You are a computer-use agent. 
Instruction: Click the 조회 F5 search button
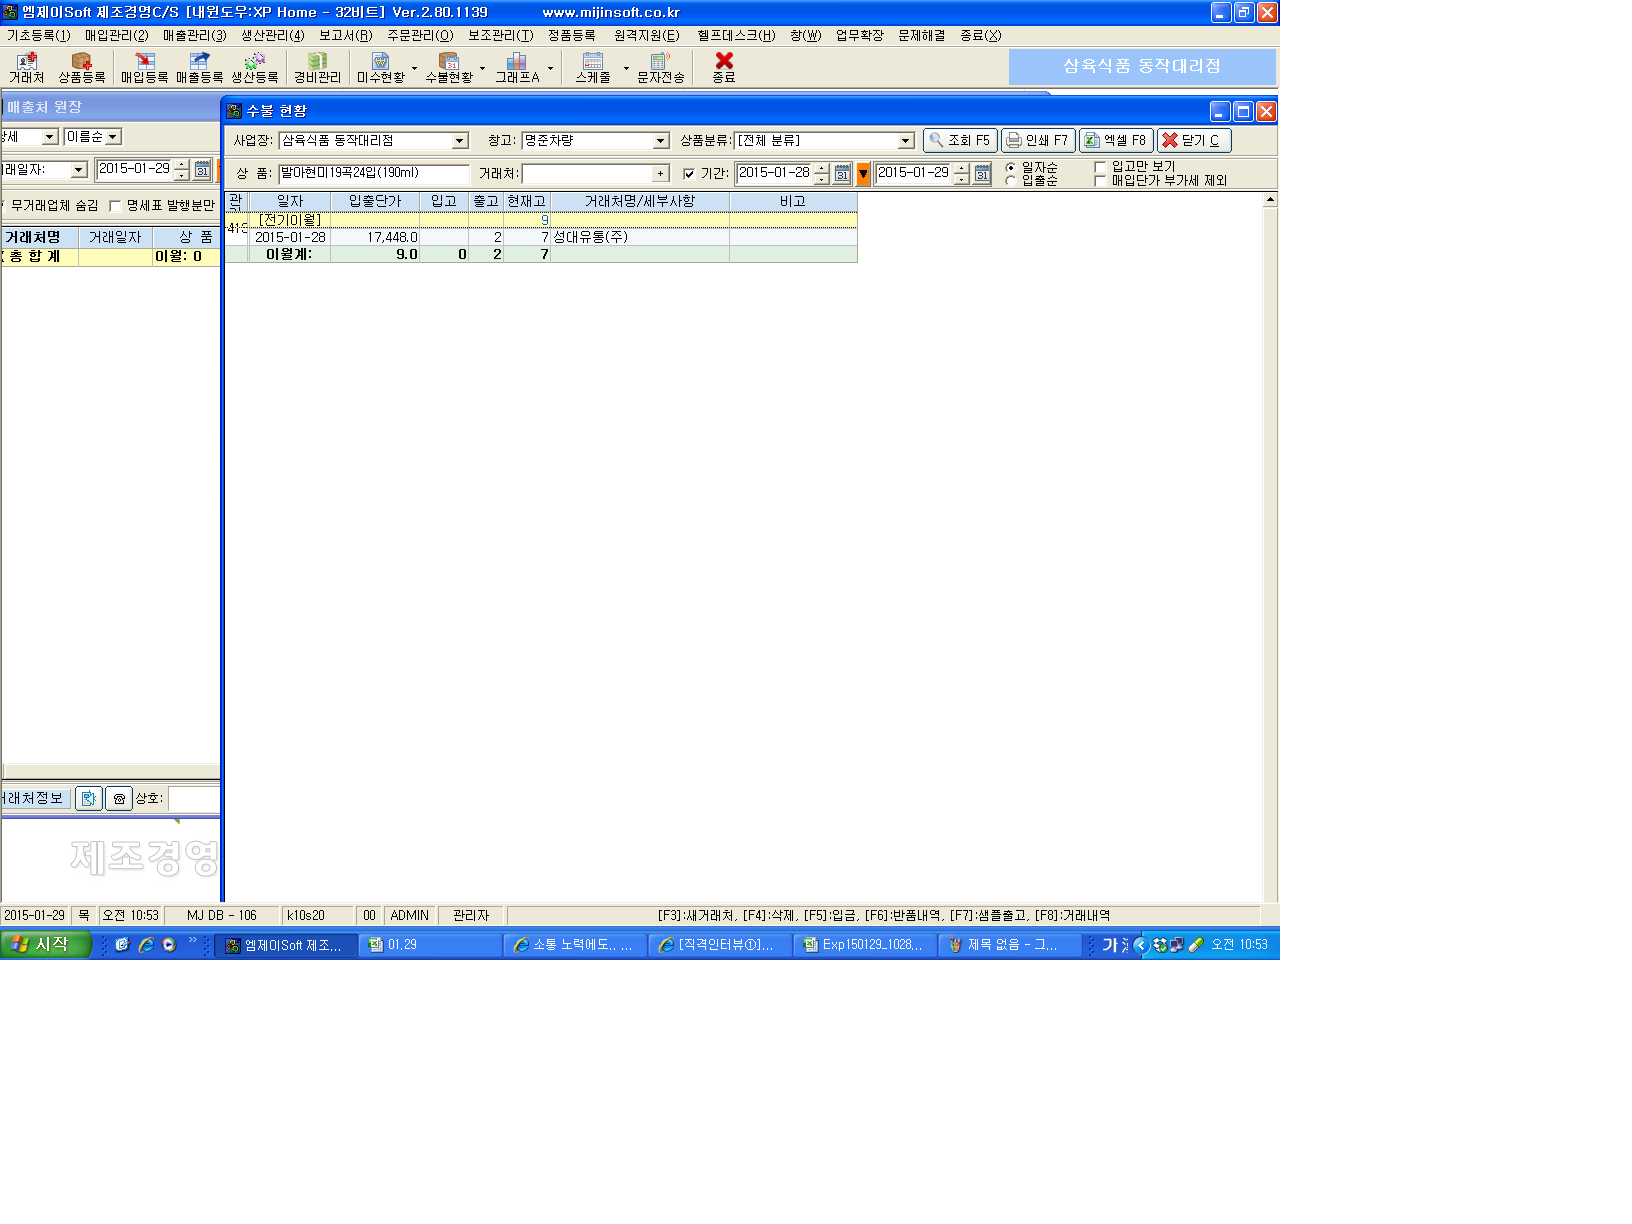tap(960, 141)
